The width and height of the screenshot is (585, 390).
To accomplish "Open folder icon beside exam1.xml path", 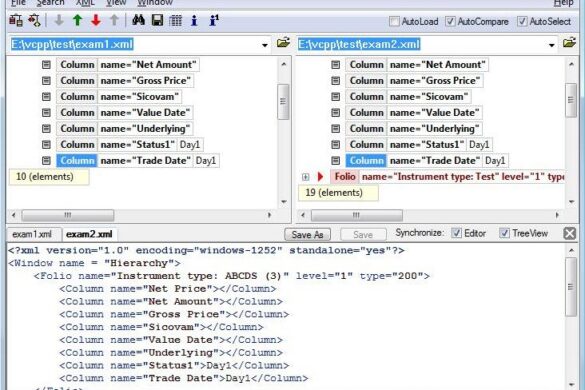I will (x=283, y=43).
